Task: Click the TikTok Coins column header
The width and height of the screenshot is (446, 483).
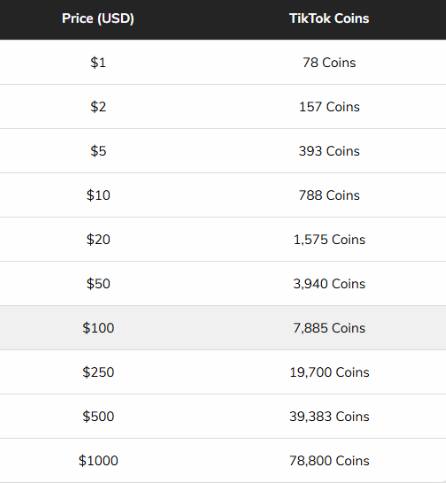Action: pos(329,18)
